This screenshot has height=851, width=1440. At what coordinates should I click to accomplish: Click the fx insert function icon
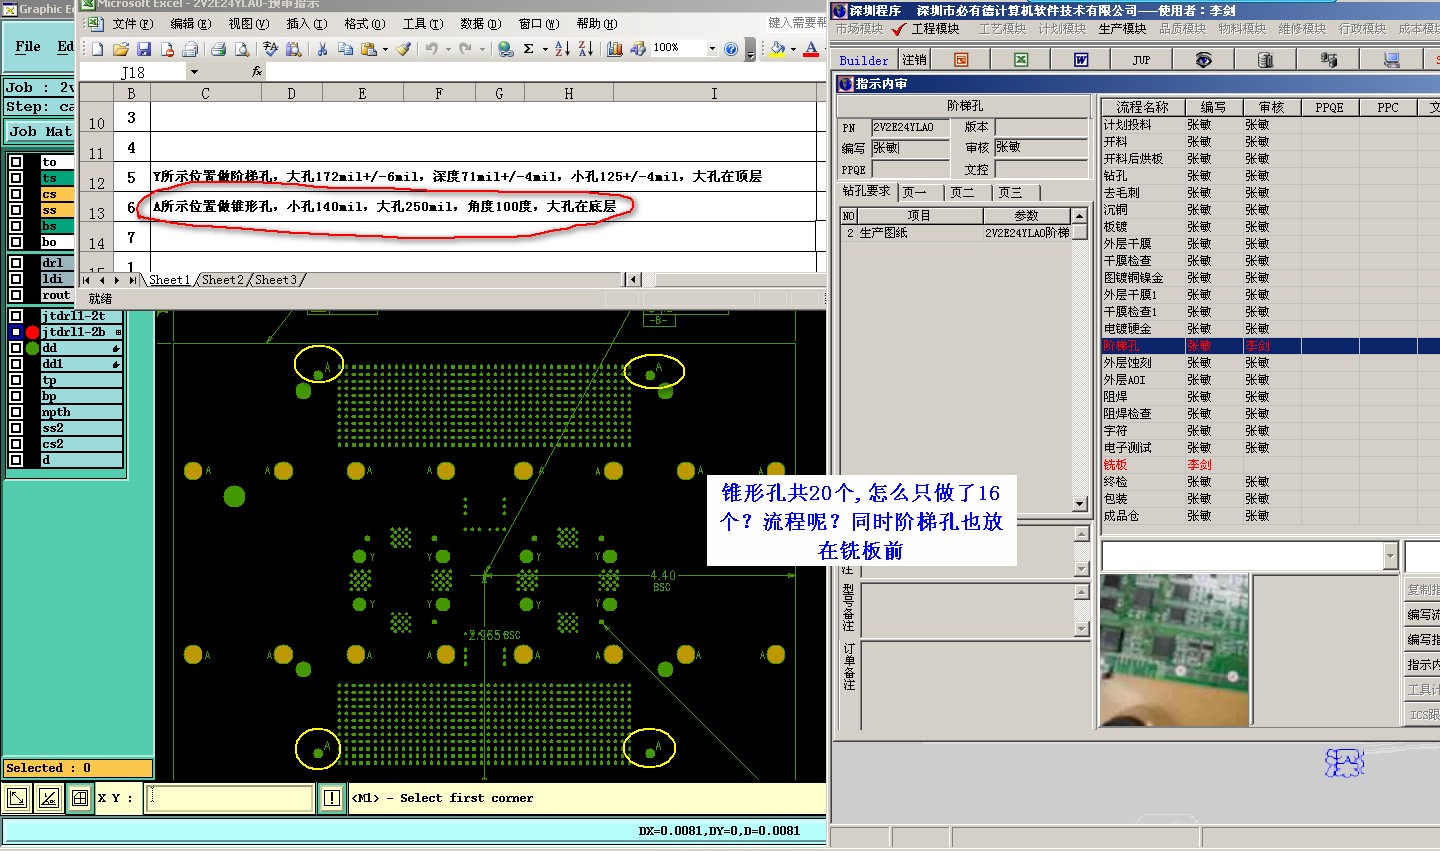pyautogui.click(x=257, y=72)
